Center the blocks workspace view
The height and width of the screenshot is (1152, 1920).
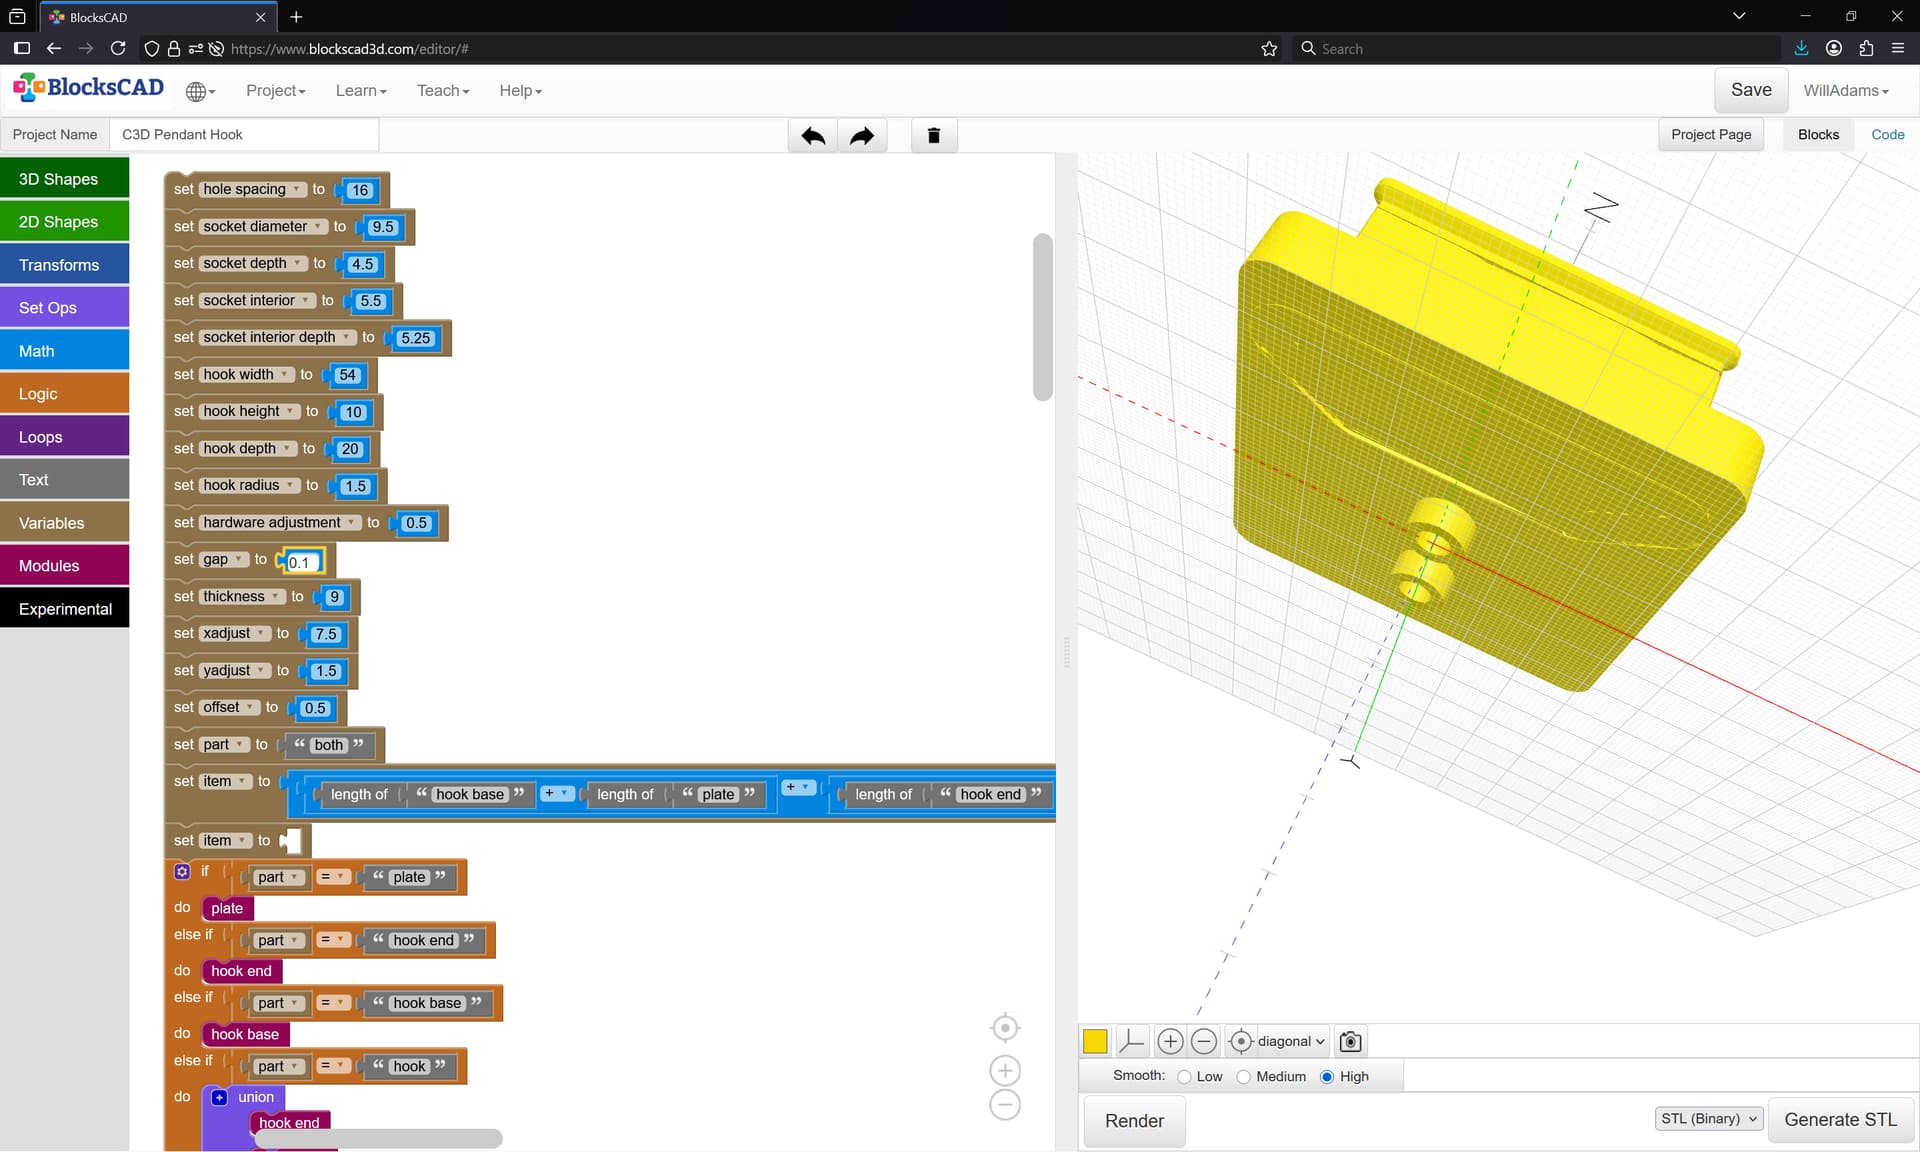pos(1004,1028)
